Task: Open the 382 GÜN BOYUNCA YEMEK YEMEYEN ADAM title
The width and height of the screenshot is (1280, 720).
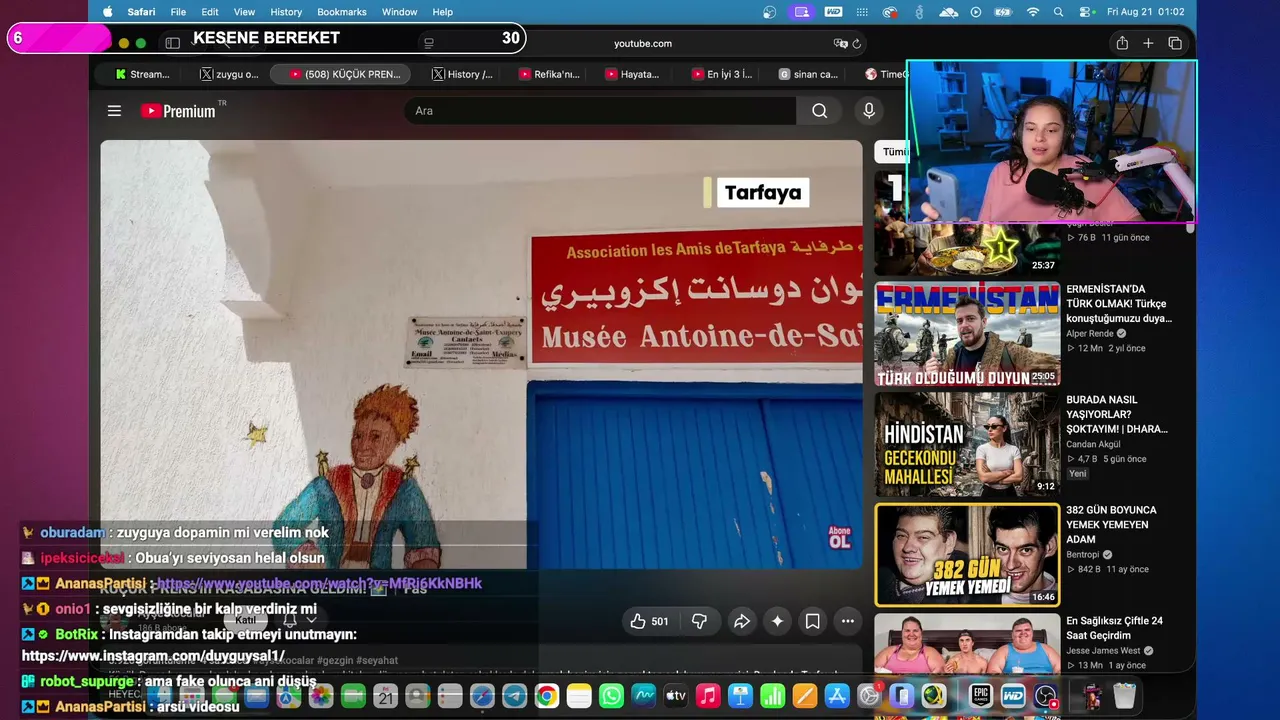Action: [1111, 524]
